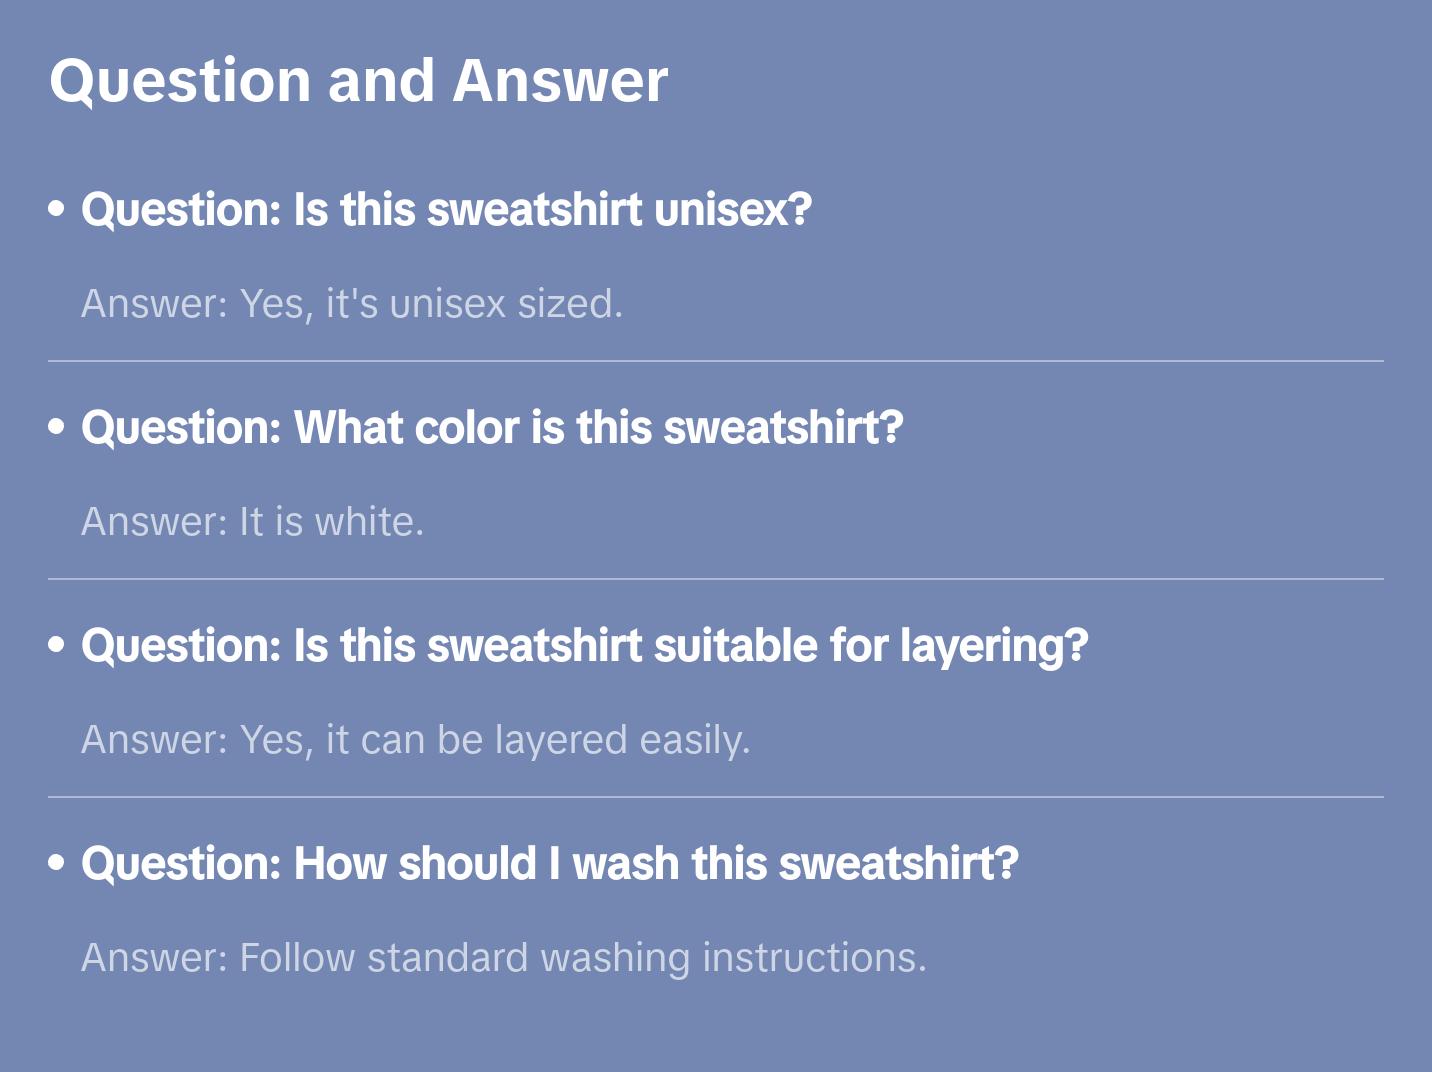
Task: Click the word 'white' in the color answer
Action: point(364,522)
